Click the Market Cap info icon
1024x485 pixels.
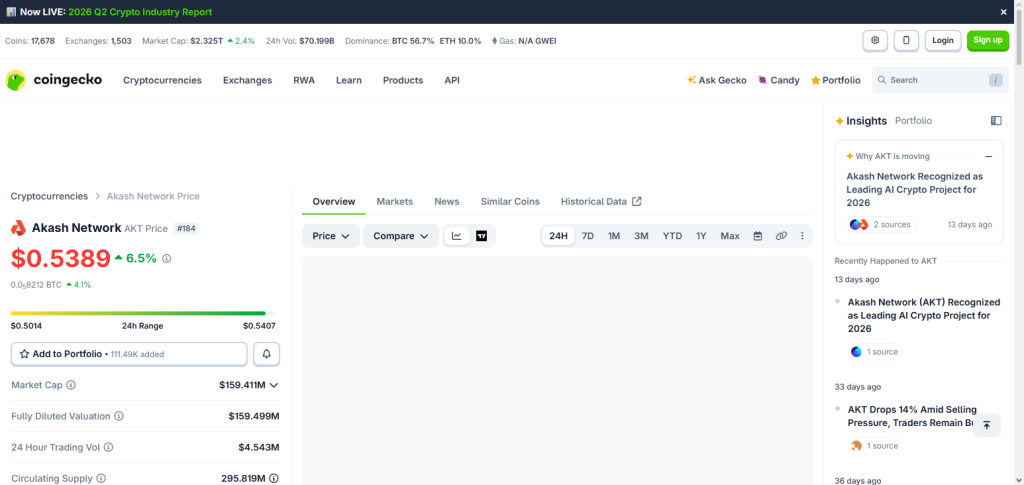[x=71, y=385]
